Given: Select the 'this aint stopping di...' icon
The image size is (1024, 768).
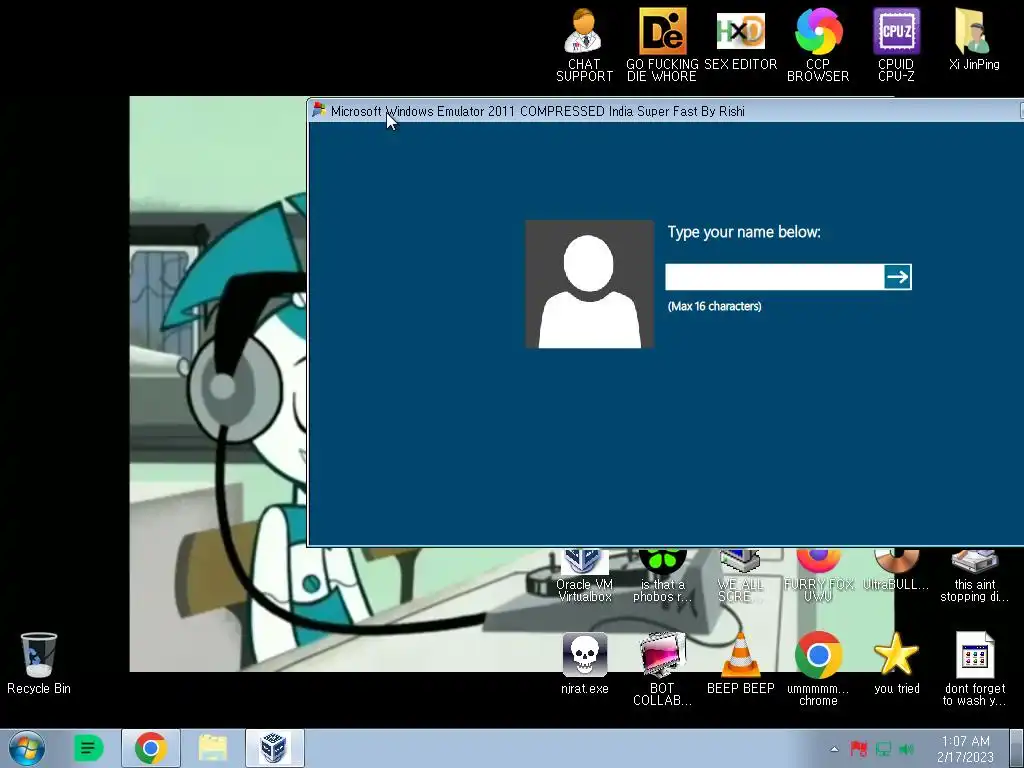Looking at the screenshot, I should coord(974,576).
